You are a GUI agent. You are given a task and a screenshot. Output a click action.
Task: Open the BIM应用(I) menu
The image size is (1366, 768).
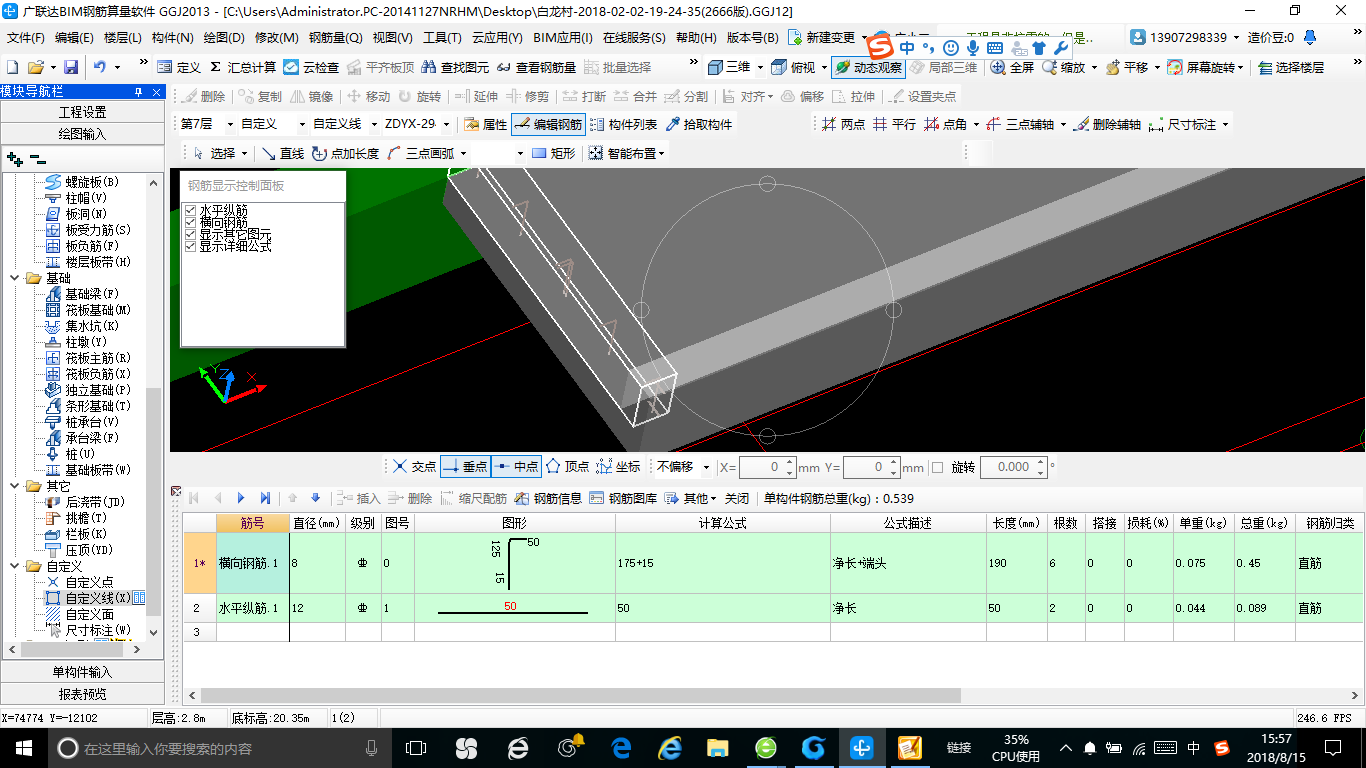(x=563, y=38)
